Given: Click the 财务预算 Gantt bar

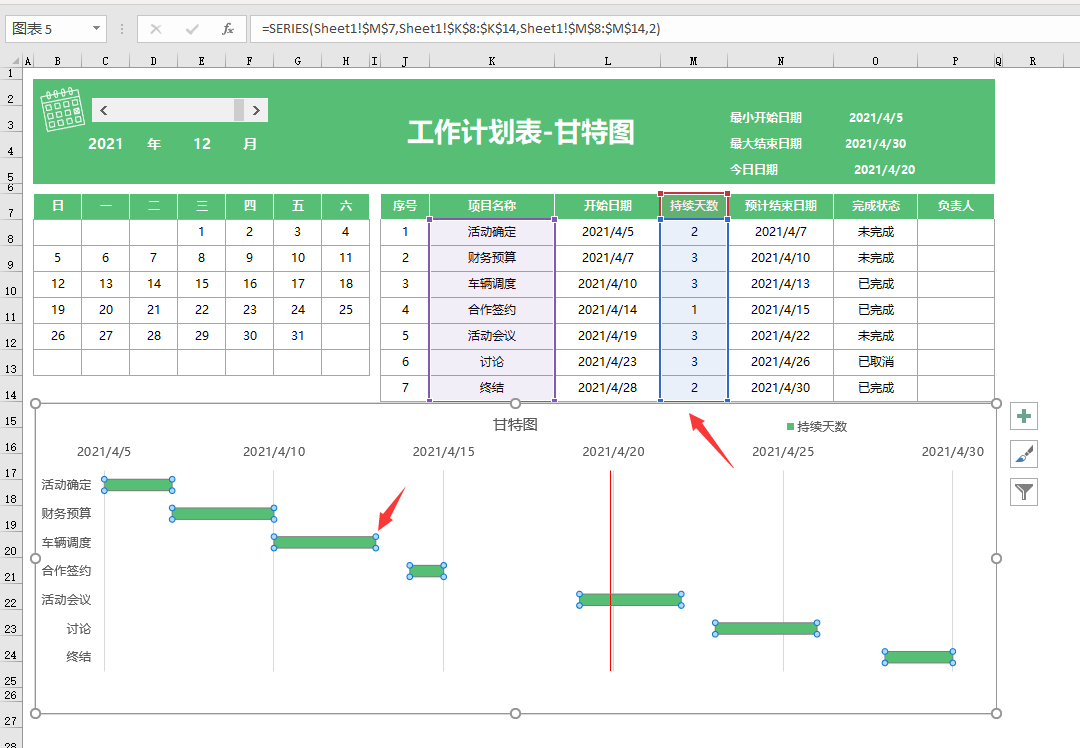Looking at the screenshot, I should (222, 514).
